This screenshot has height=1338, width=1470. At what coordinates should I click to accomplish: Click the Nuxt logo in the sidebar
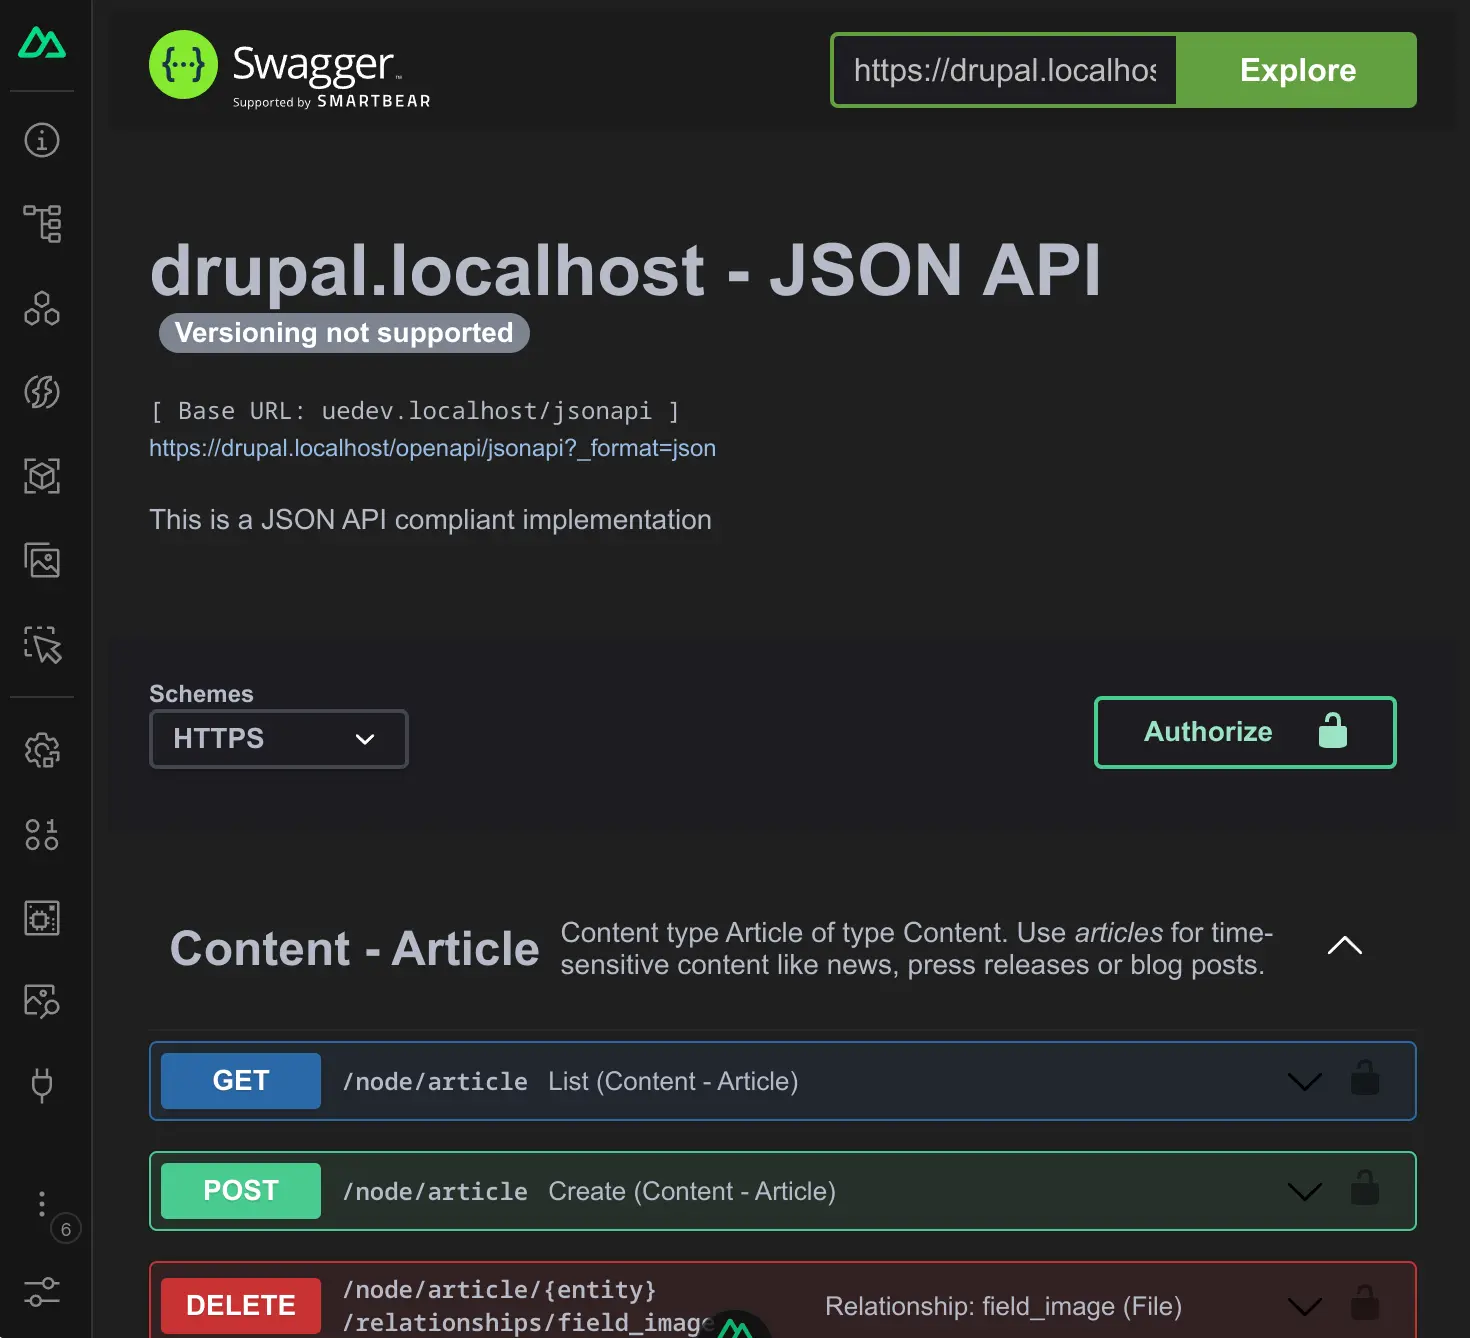click(x=42, y=43)
